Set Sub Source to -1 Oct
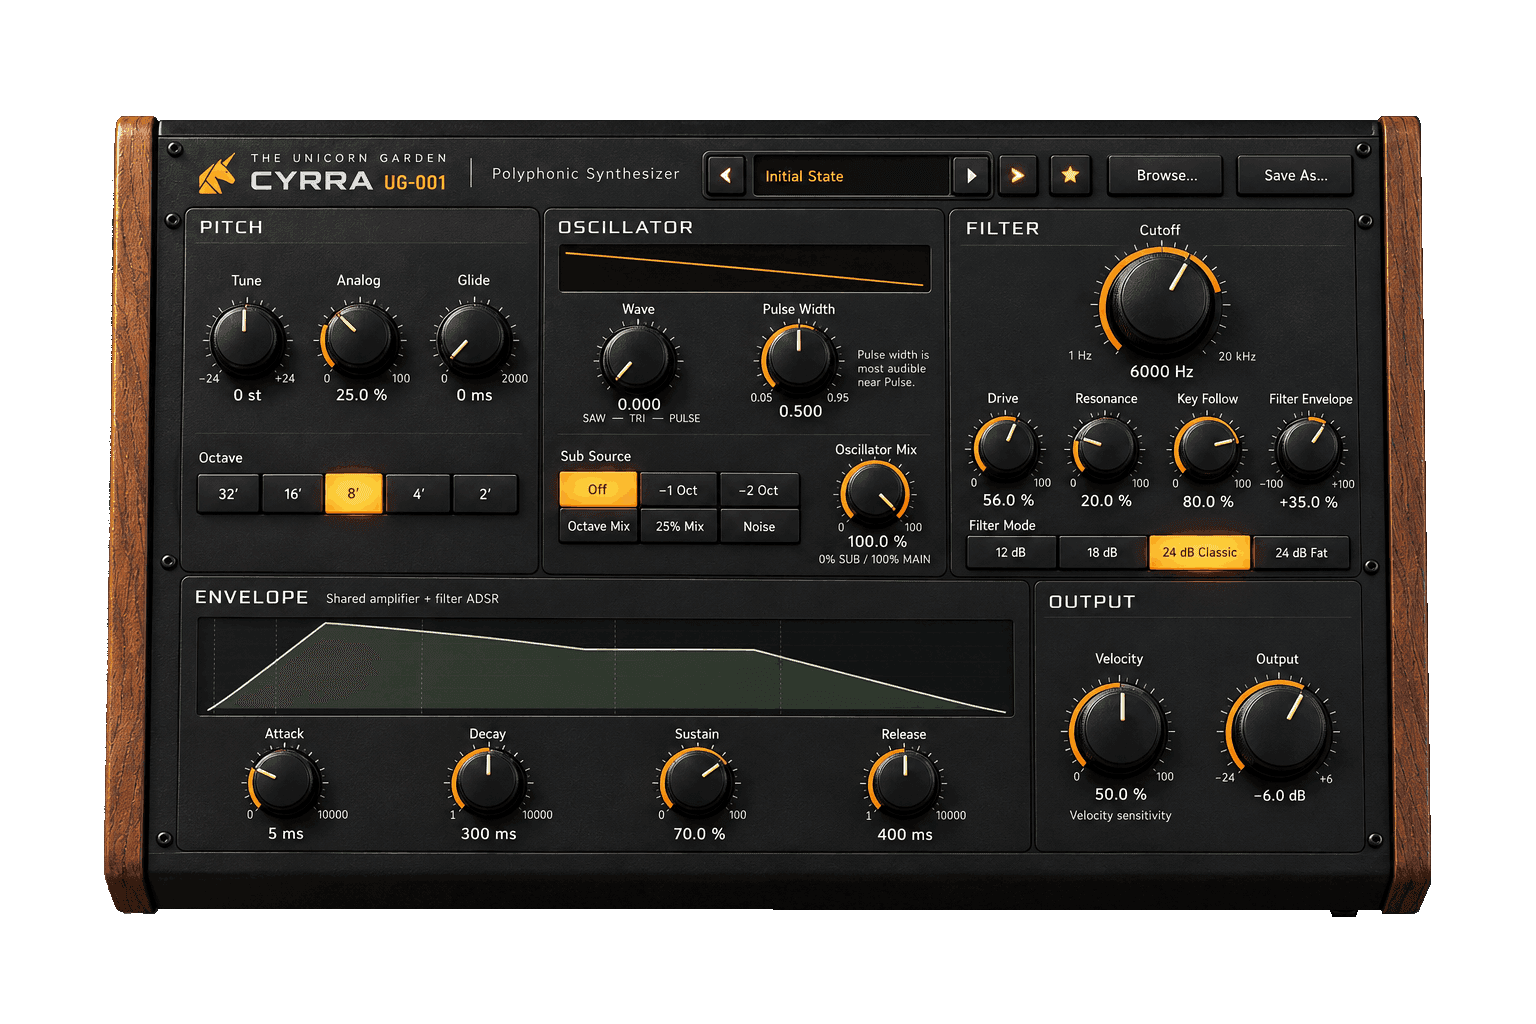 [x=678, y=490]
